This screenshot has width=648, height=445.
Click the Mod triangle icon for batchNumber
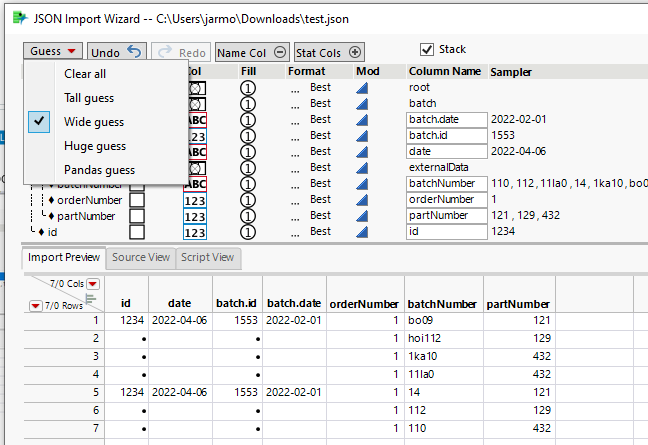coord(362,184)
